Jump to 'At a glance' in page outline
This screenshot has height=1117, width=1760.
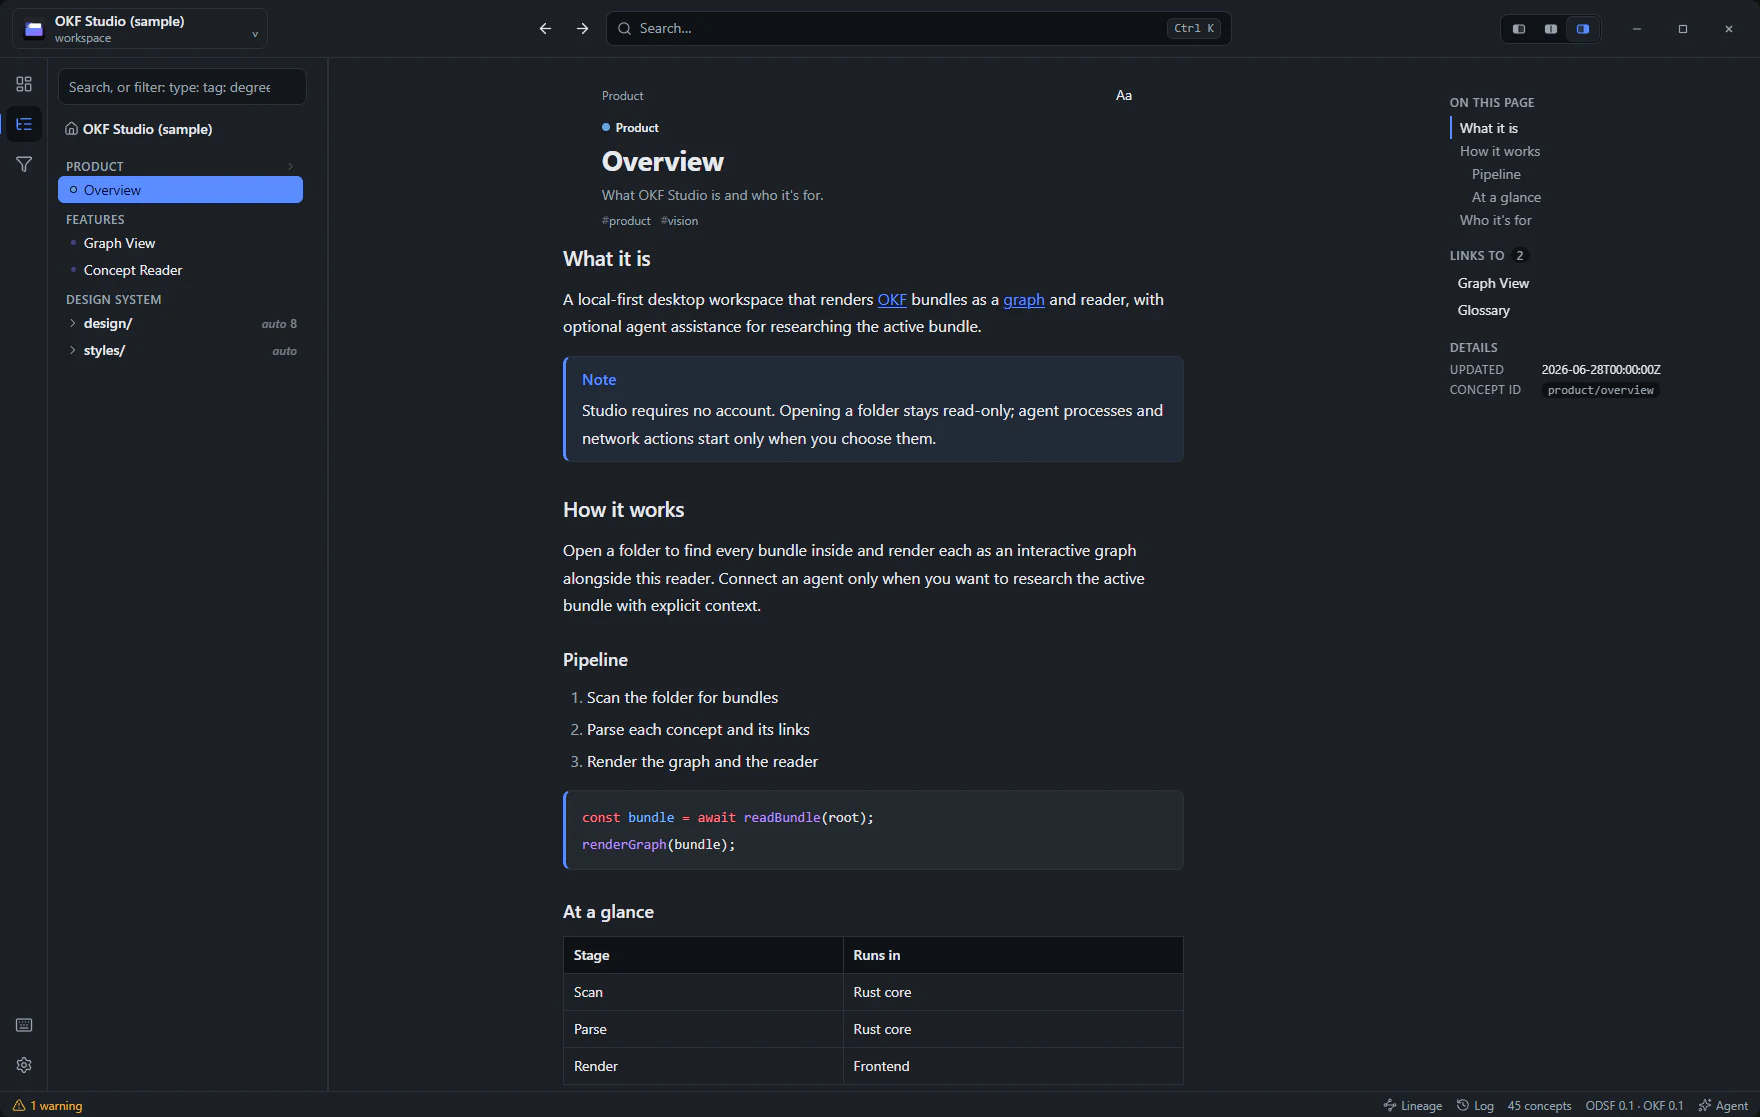[1506, 197]
